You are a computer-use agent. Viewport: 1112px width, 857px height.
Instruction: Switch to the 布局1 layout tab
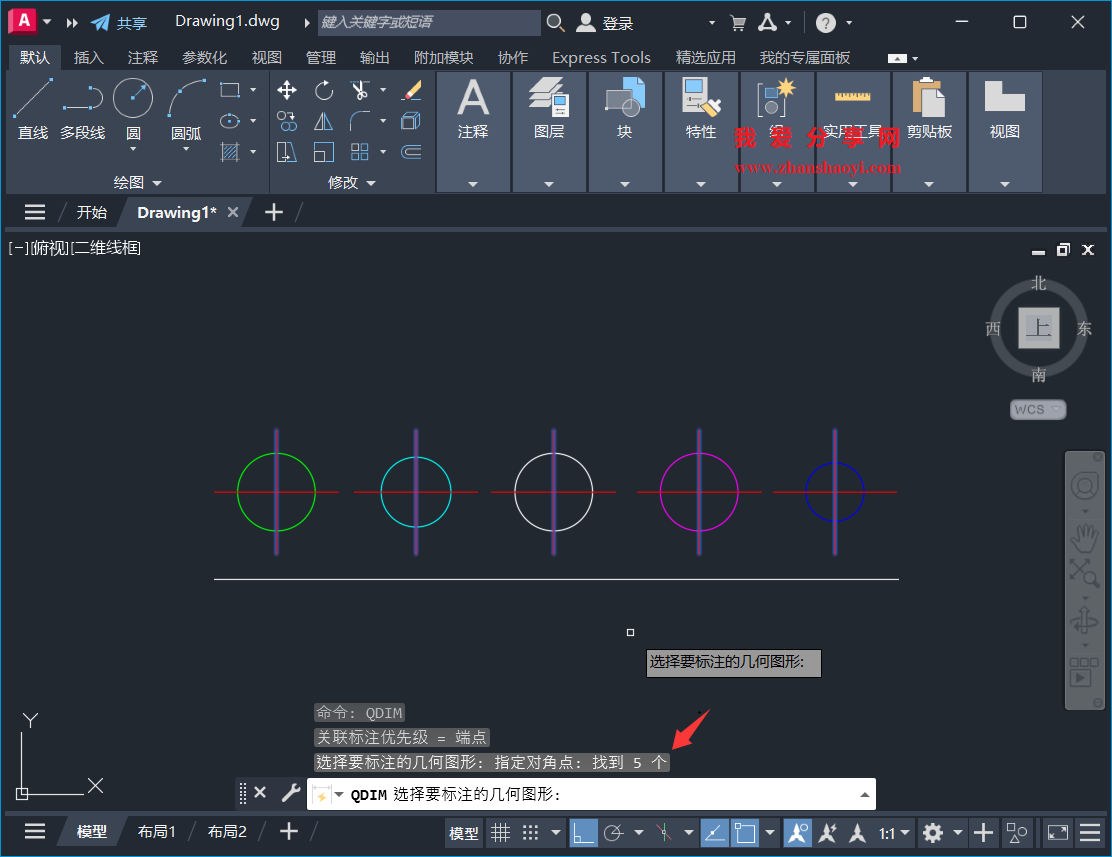[x=157, y=831]
